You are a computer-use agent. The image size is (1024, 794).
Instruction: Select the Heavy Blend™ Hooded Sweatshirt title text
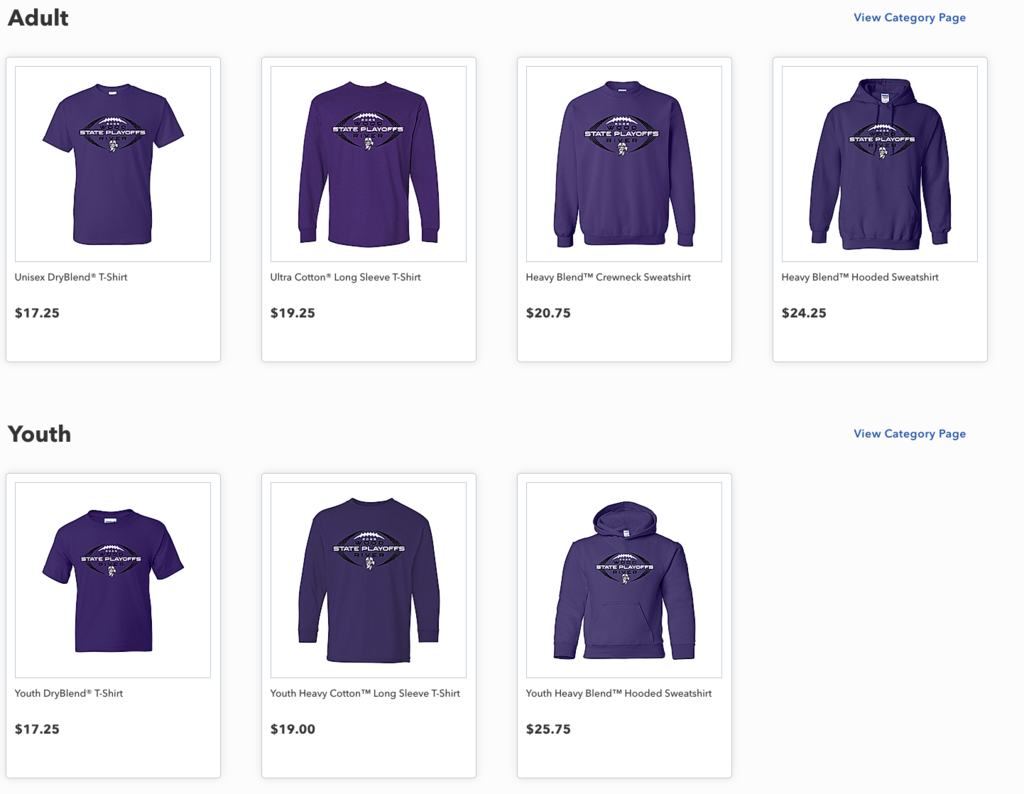tap(860, 277)
